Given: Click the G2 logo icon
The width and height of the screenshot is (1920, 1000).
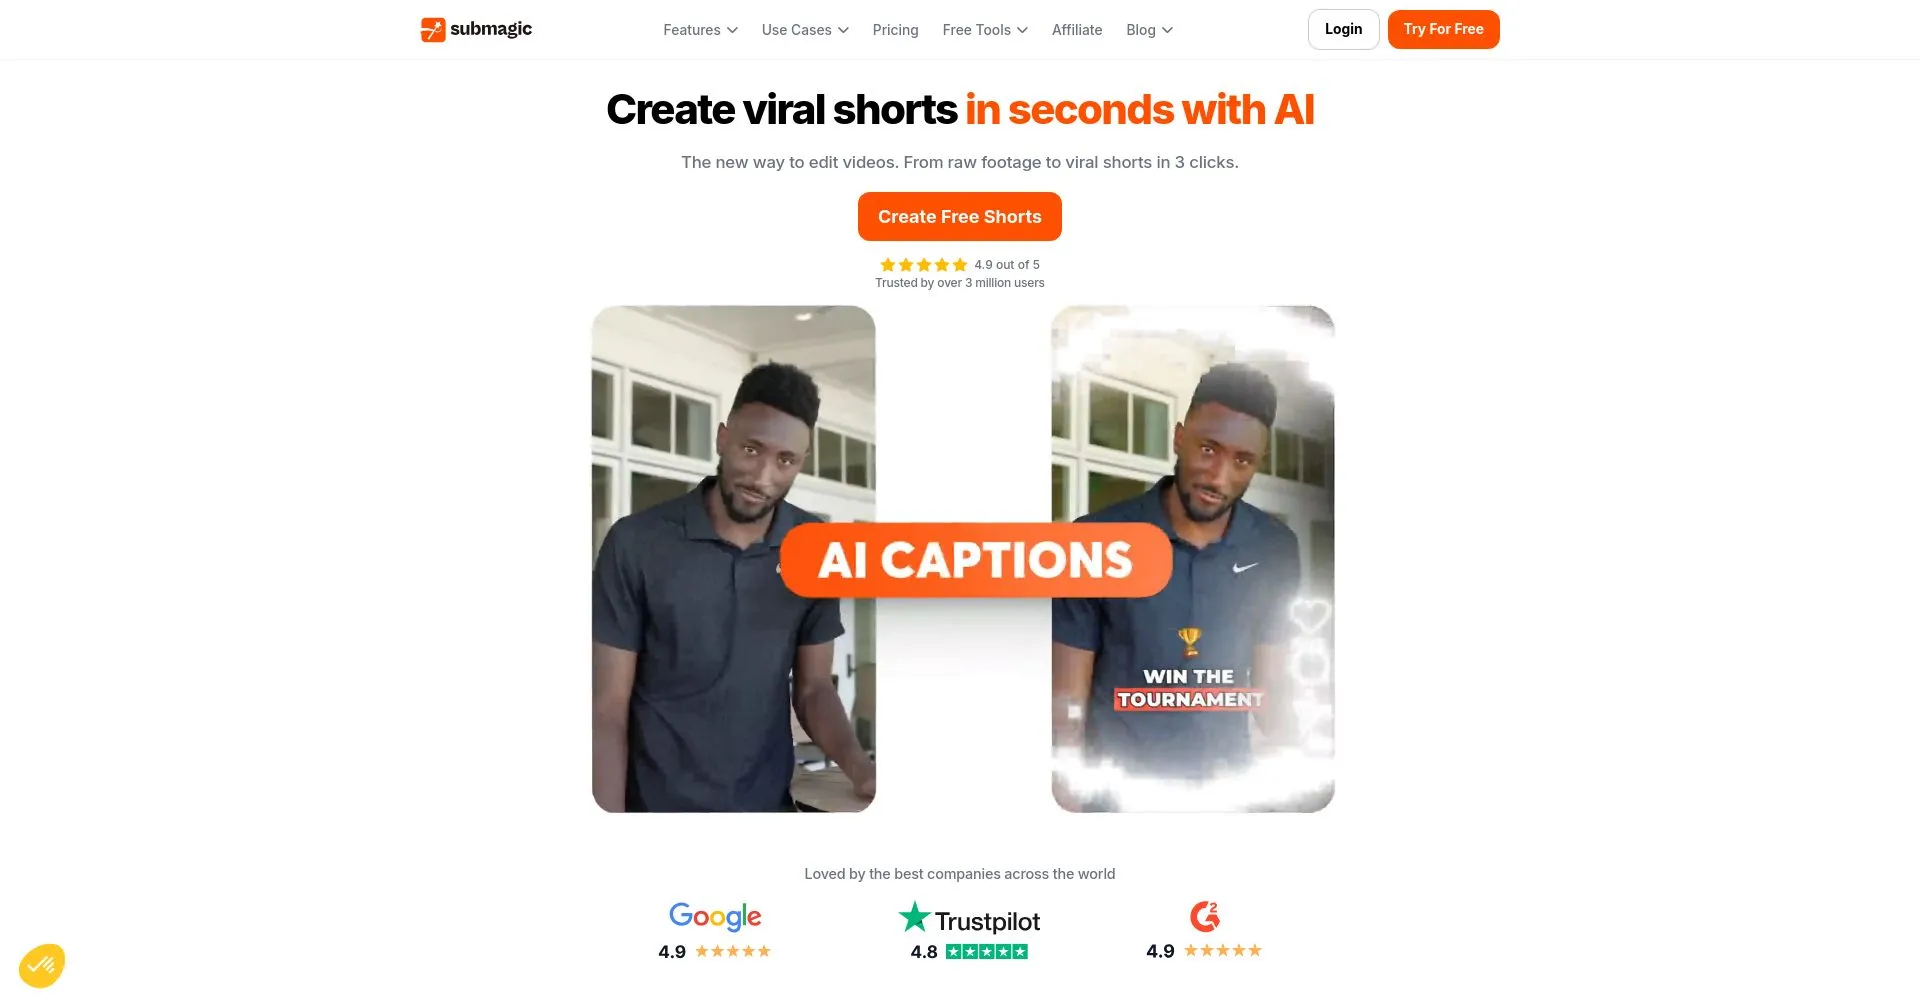Looking at the screenshot, I should click(x=1205, y=916).
